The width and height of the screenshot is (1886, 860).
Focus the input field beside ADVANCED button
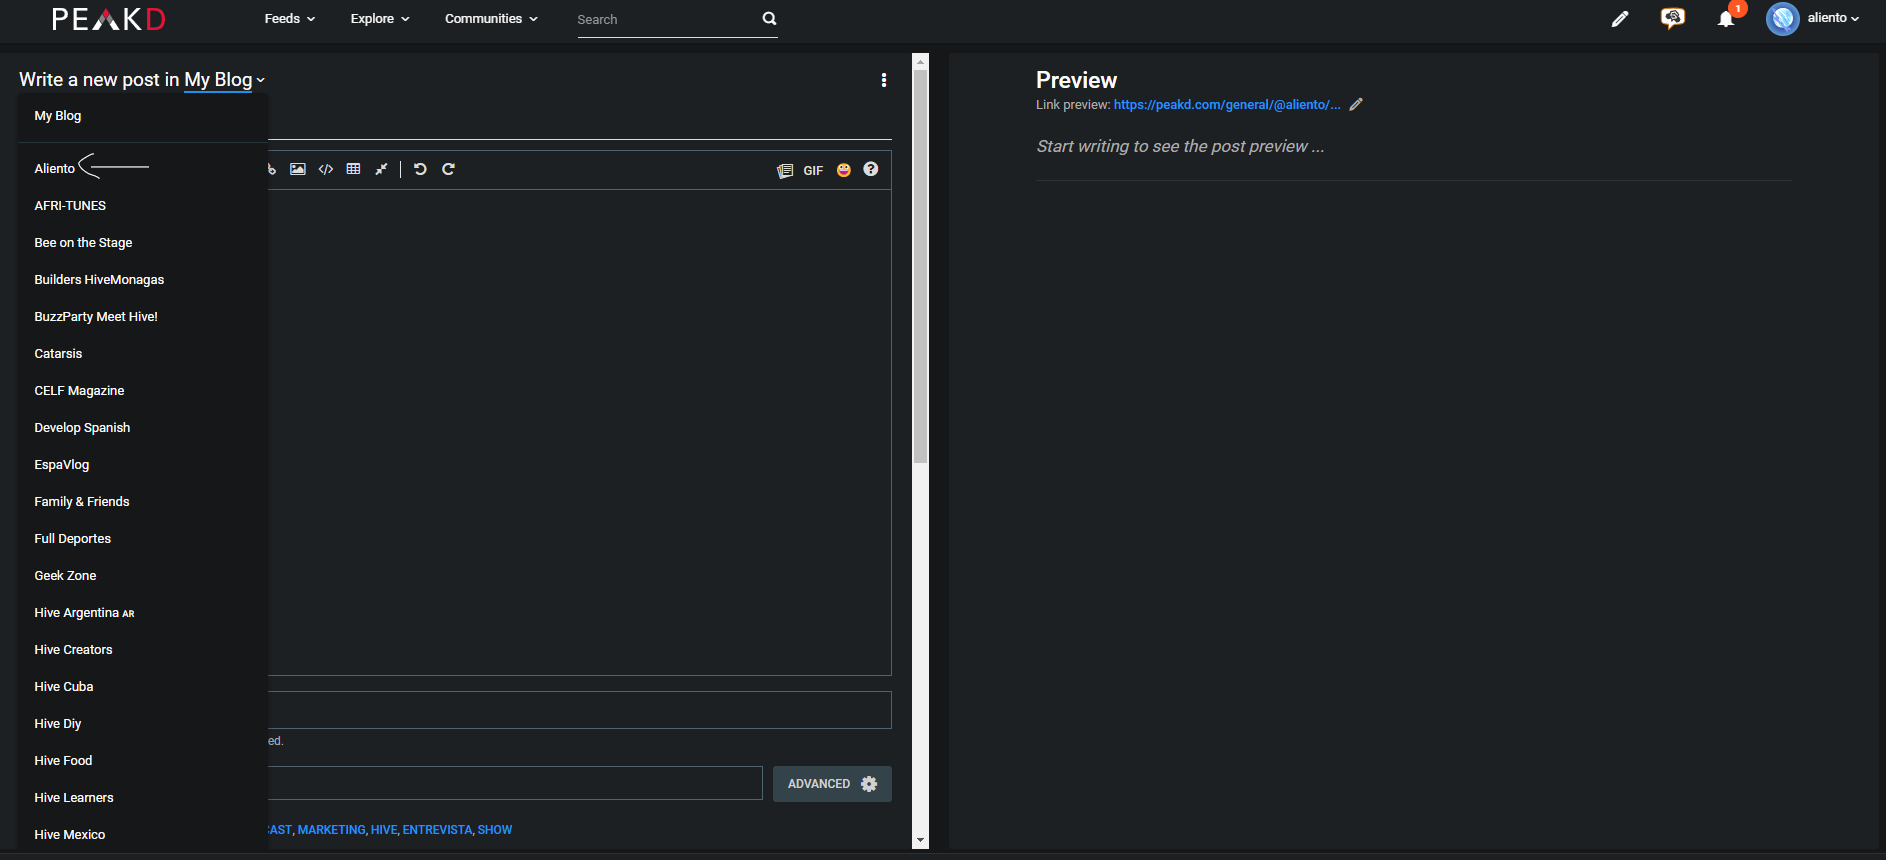tap(515, 783)
